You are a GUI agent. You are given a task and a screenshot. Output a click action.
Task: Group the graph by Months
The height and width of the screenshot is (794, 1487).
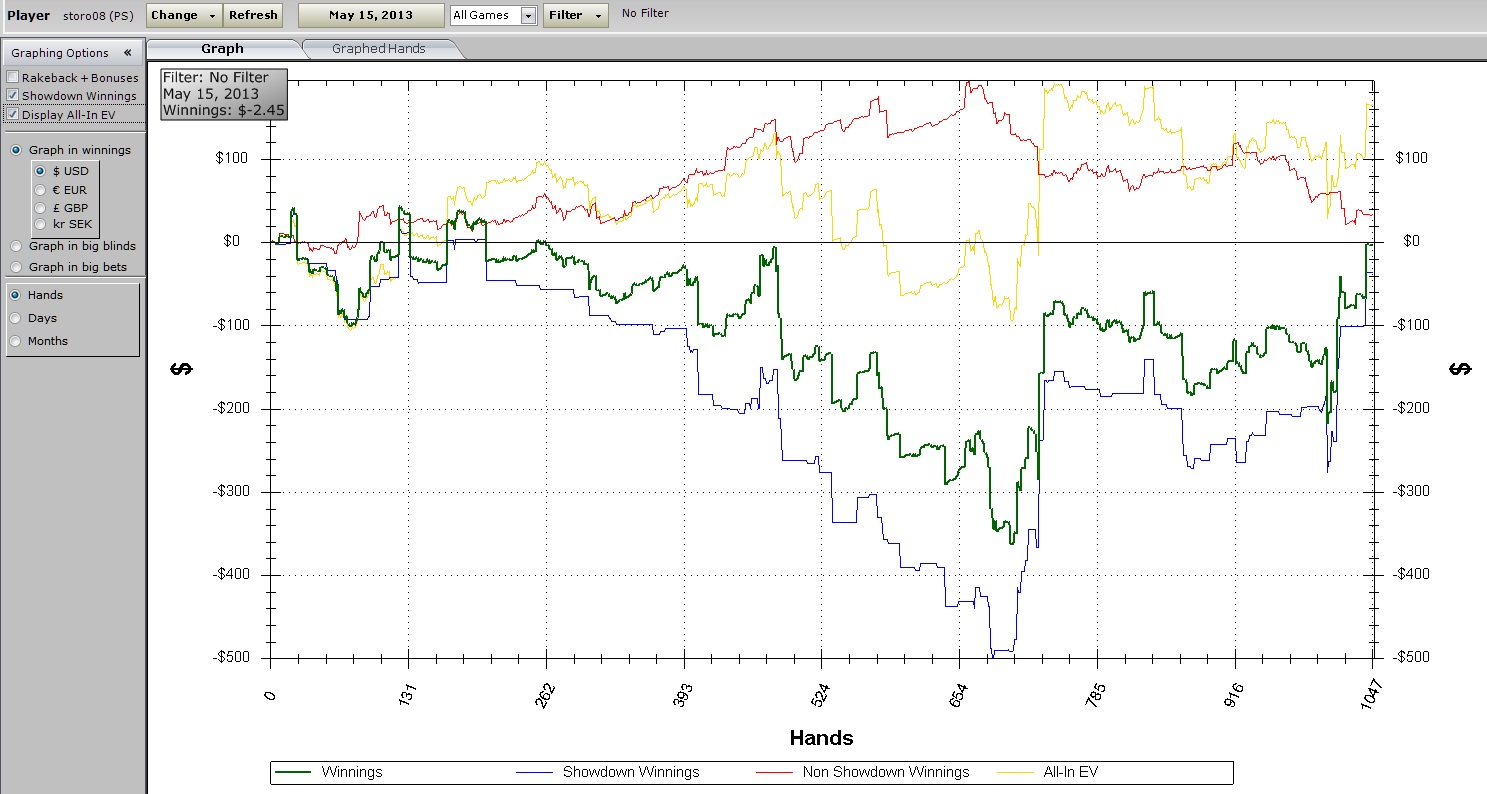click(x=15, y=341)
